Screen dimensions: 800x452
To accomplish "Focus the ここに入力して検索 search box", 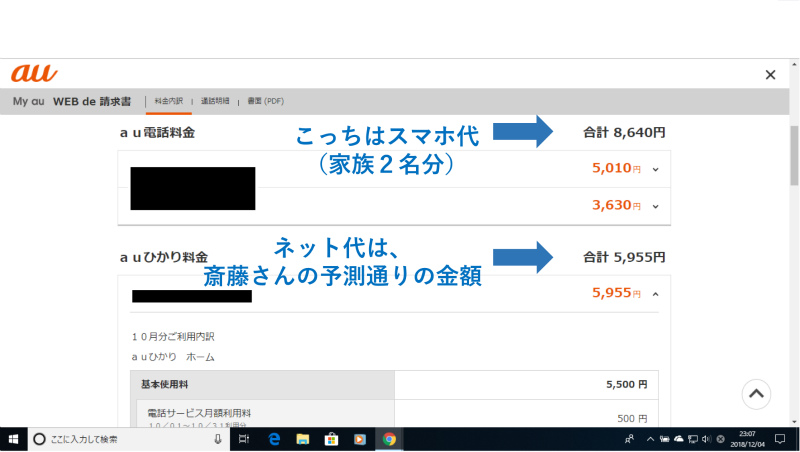I will [x=129, y=439].
